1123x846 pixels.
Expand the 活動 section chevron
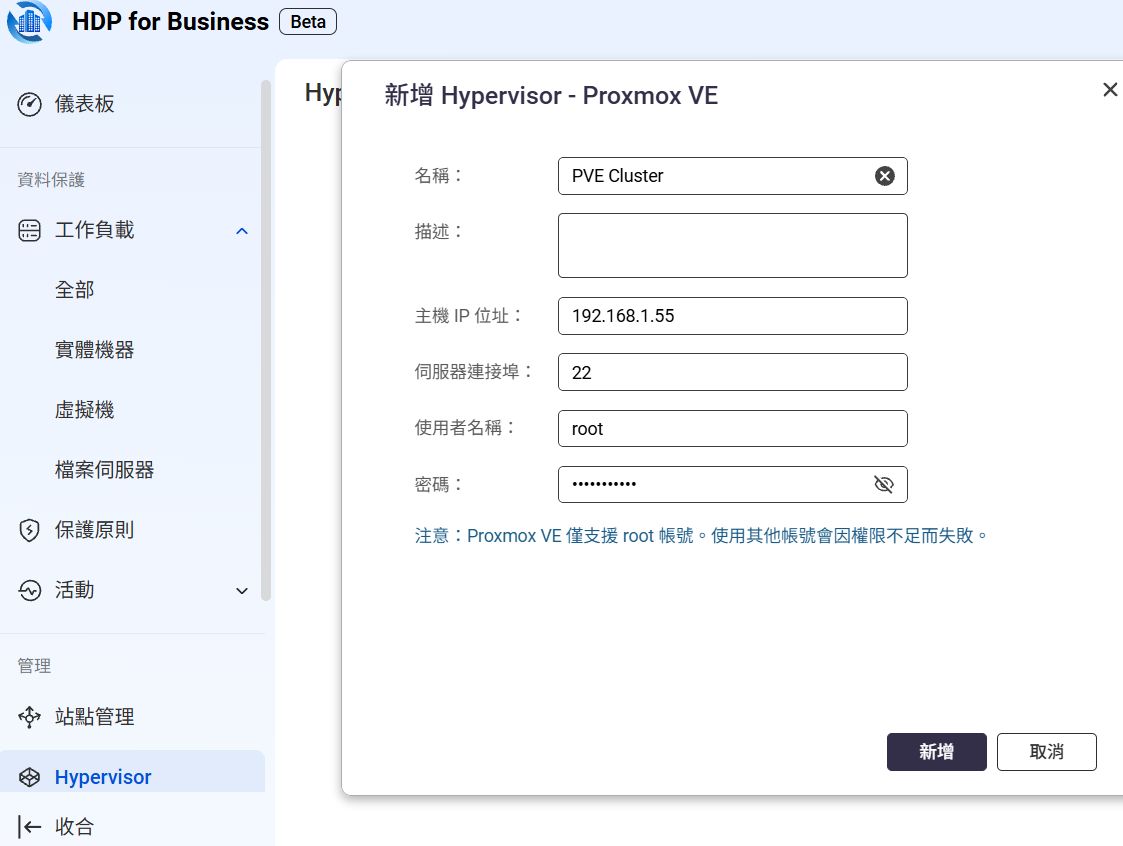242,591
